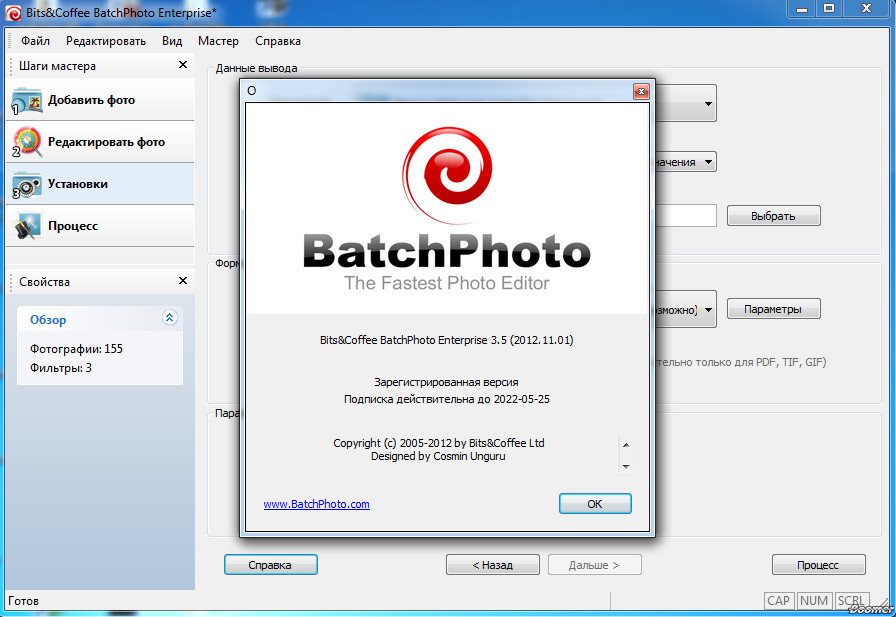Click the Add Photos step icon
The height and width of the screenshot is (617, 896).
27,101
